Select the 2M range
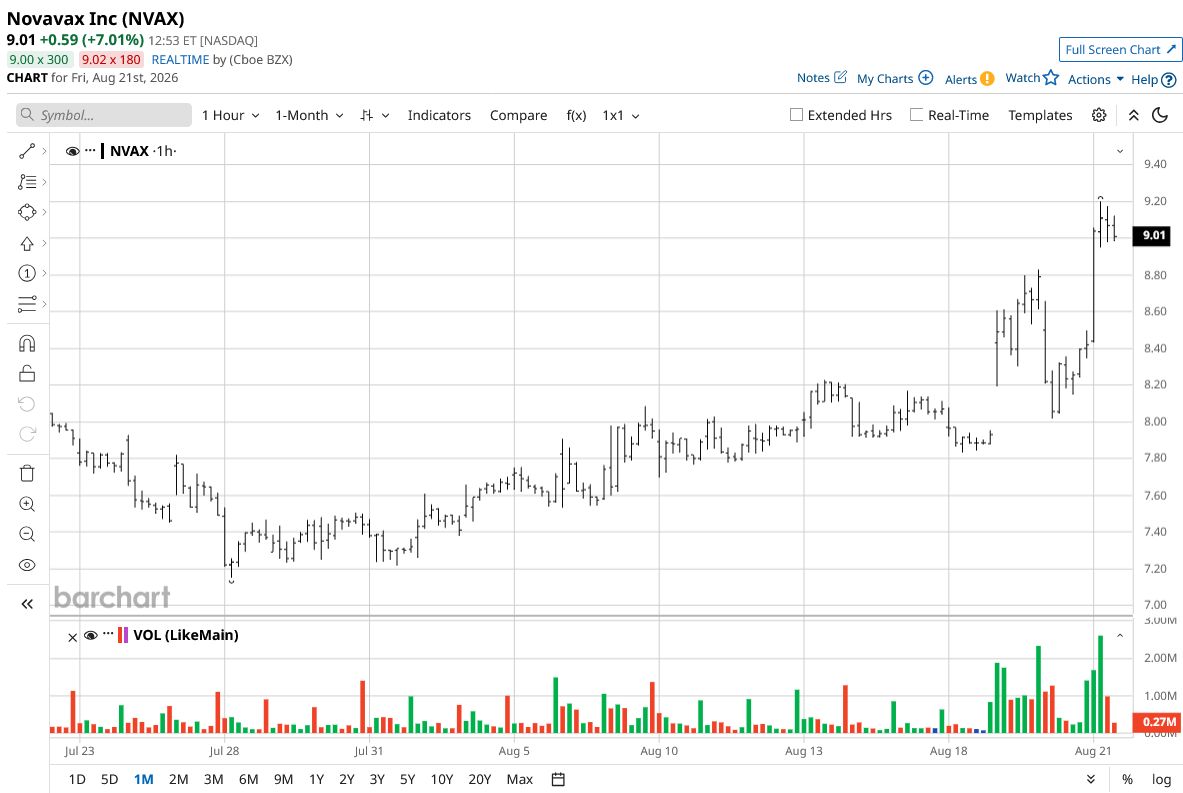The height and width of the screenshot is (793, 1183). tap(179, 779)
